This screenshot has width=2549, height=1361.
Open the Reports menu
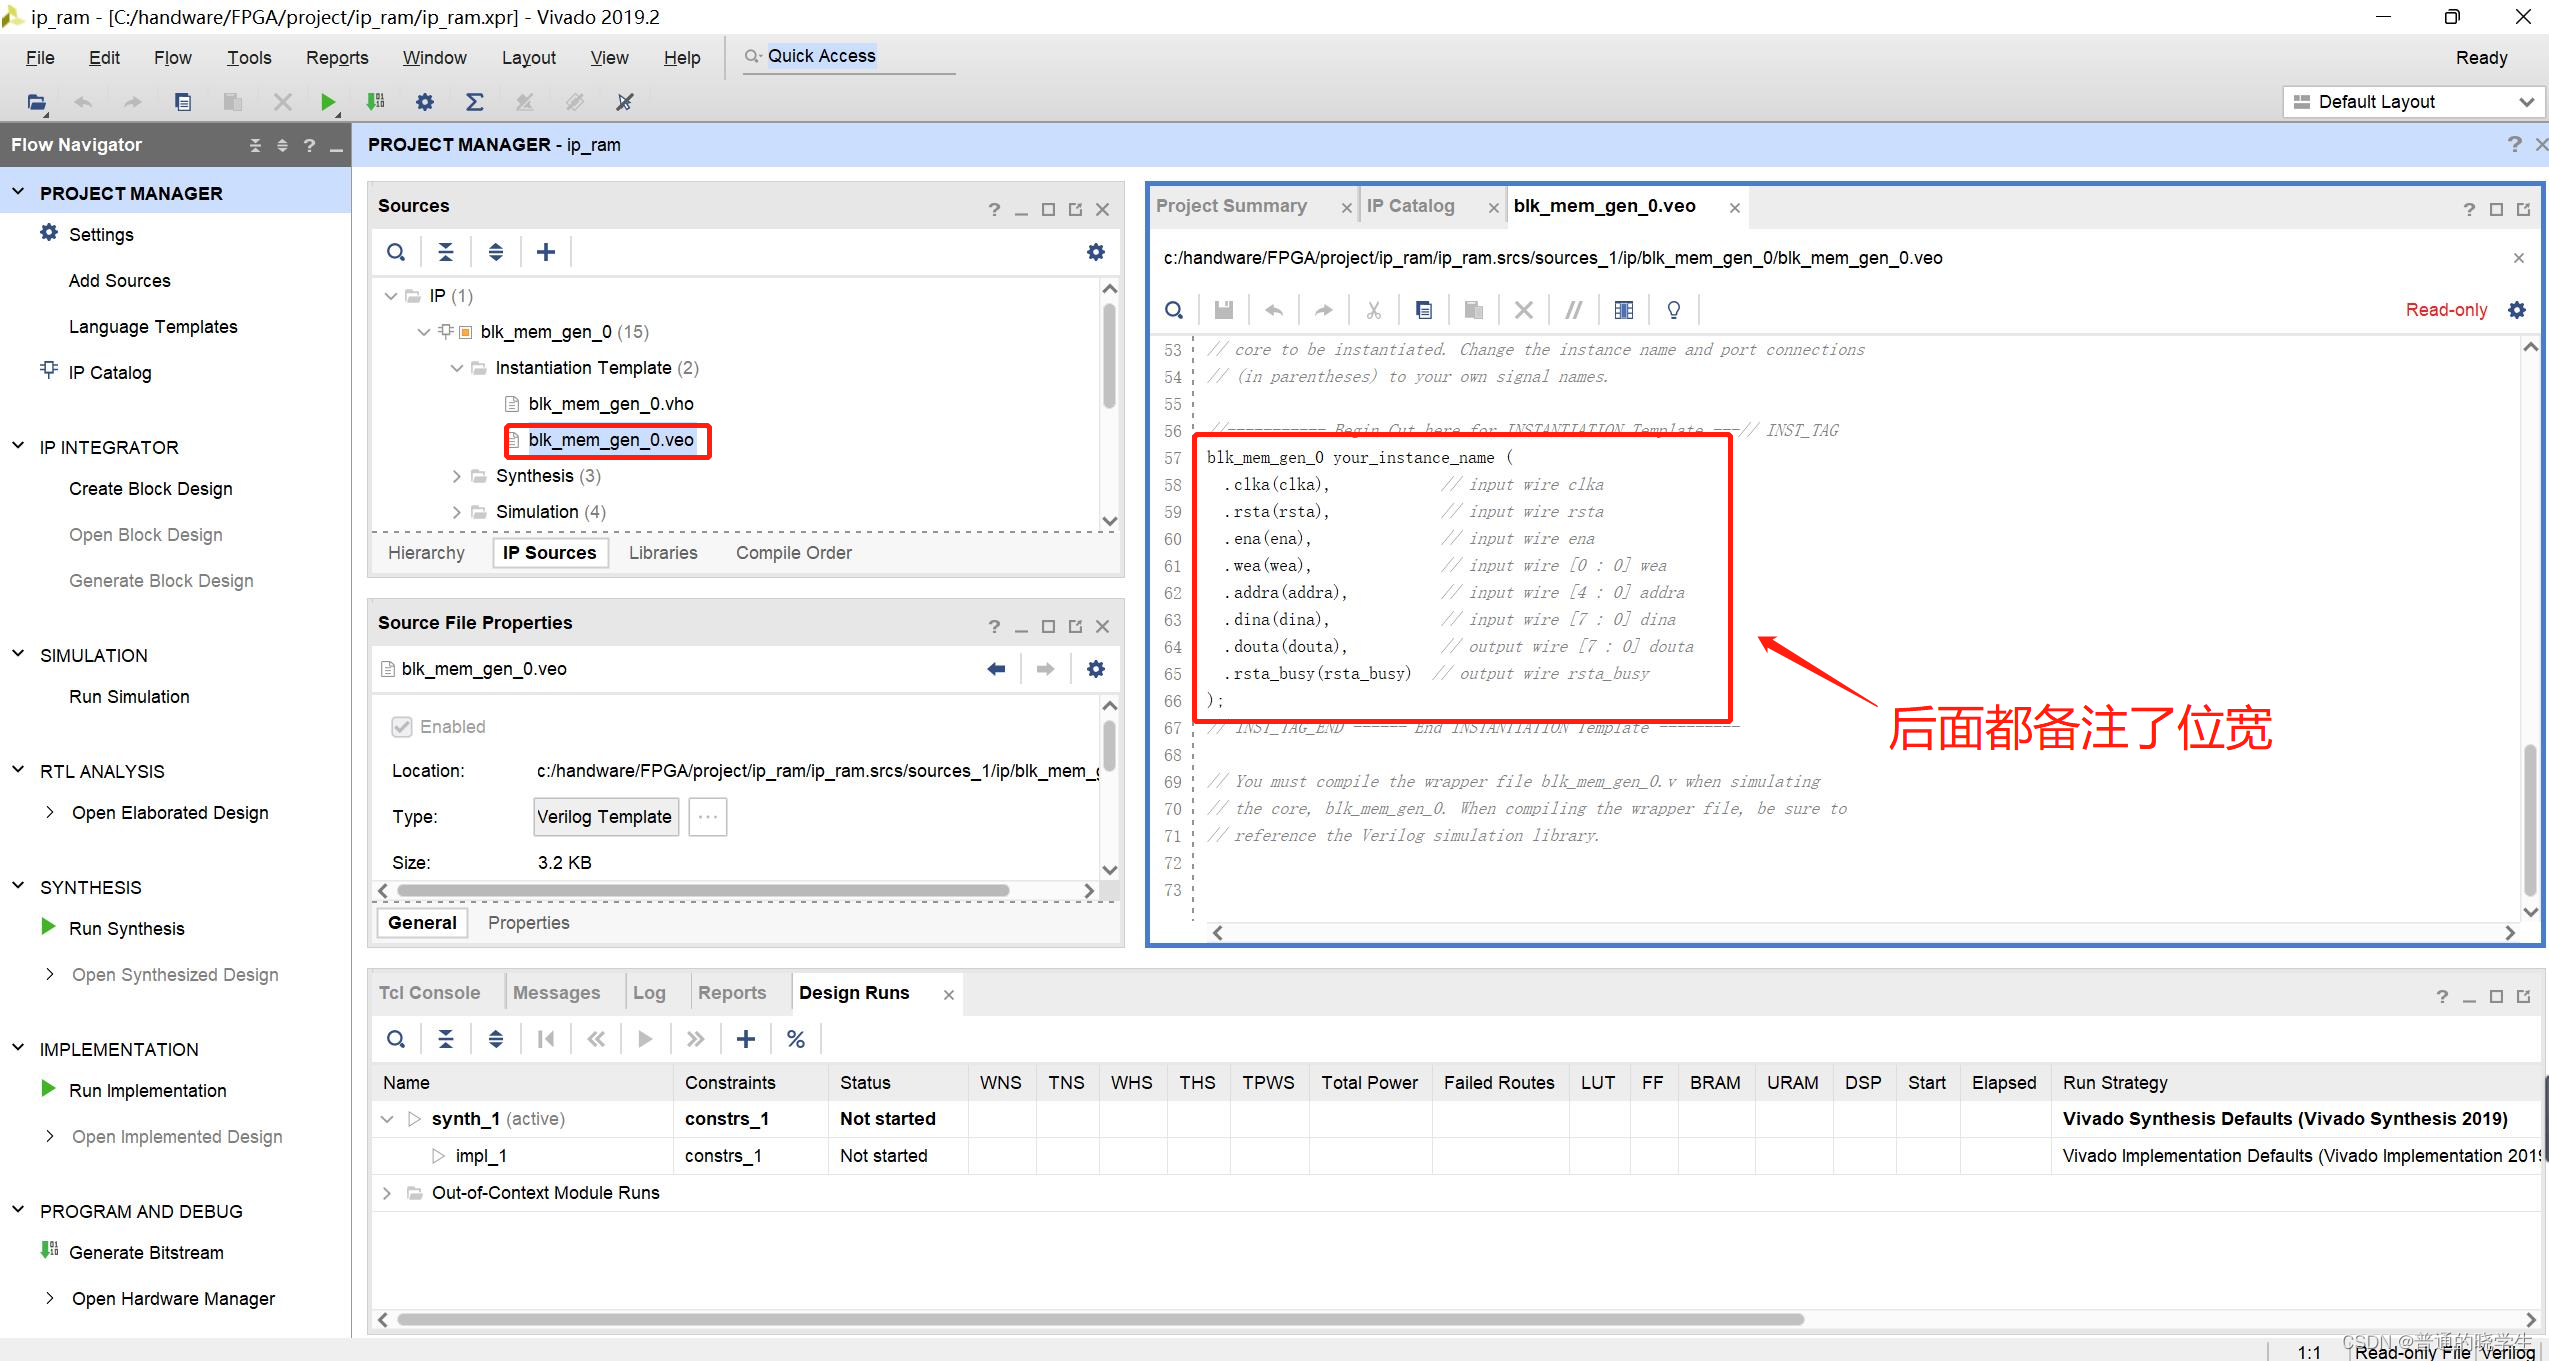(x=336, y=58)
